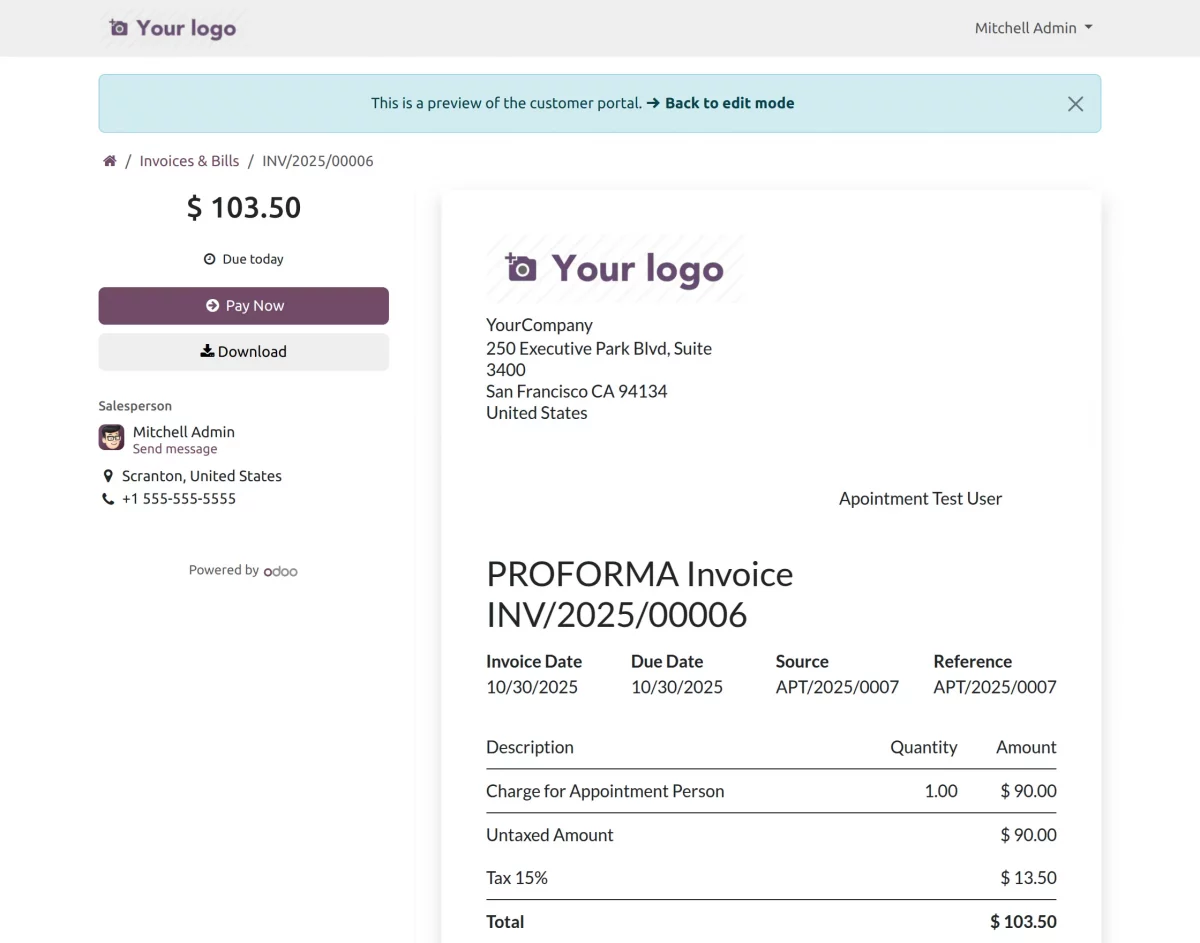Image resolution: width=1200 pixels, height=943 pixels.
Task: Click Pay Now to pay the invoice
Action: tap(243, 306)
